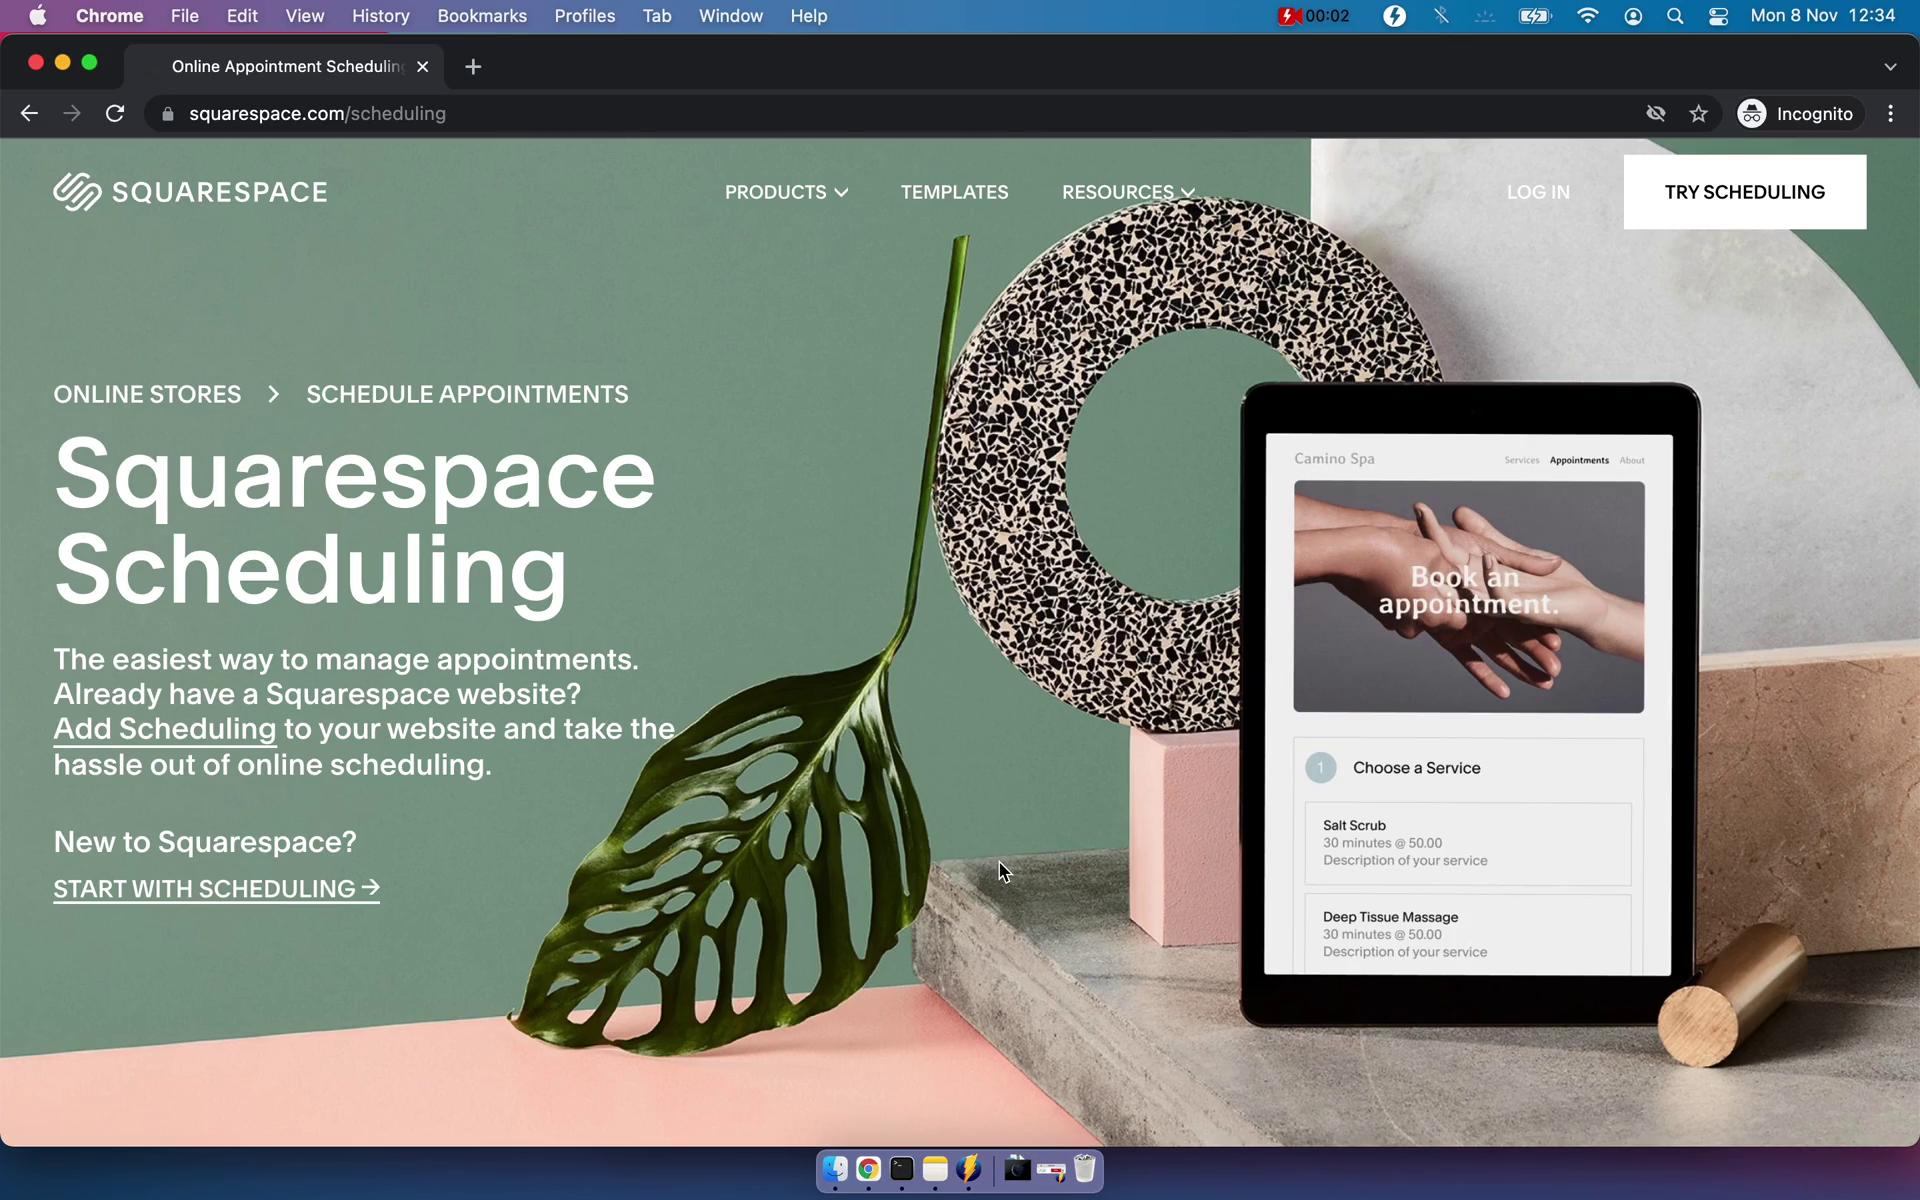Click TRY SCHEDULING button
This screenshot has width=1920, height=1200.
tap(1746, 192)
